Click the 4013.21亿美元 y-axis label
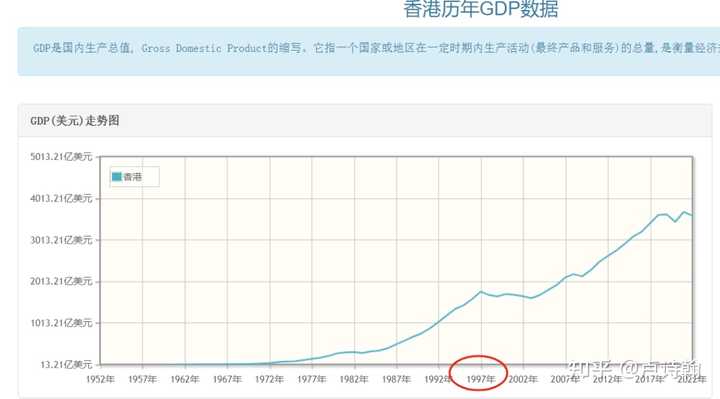The image size is (720, 399). tap(62, 198)
